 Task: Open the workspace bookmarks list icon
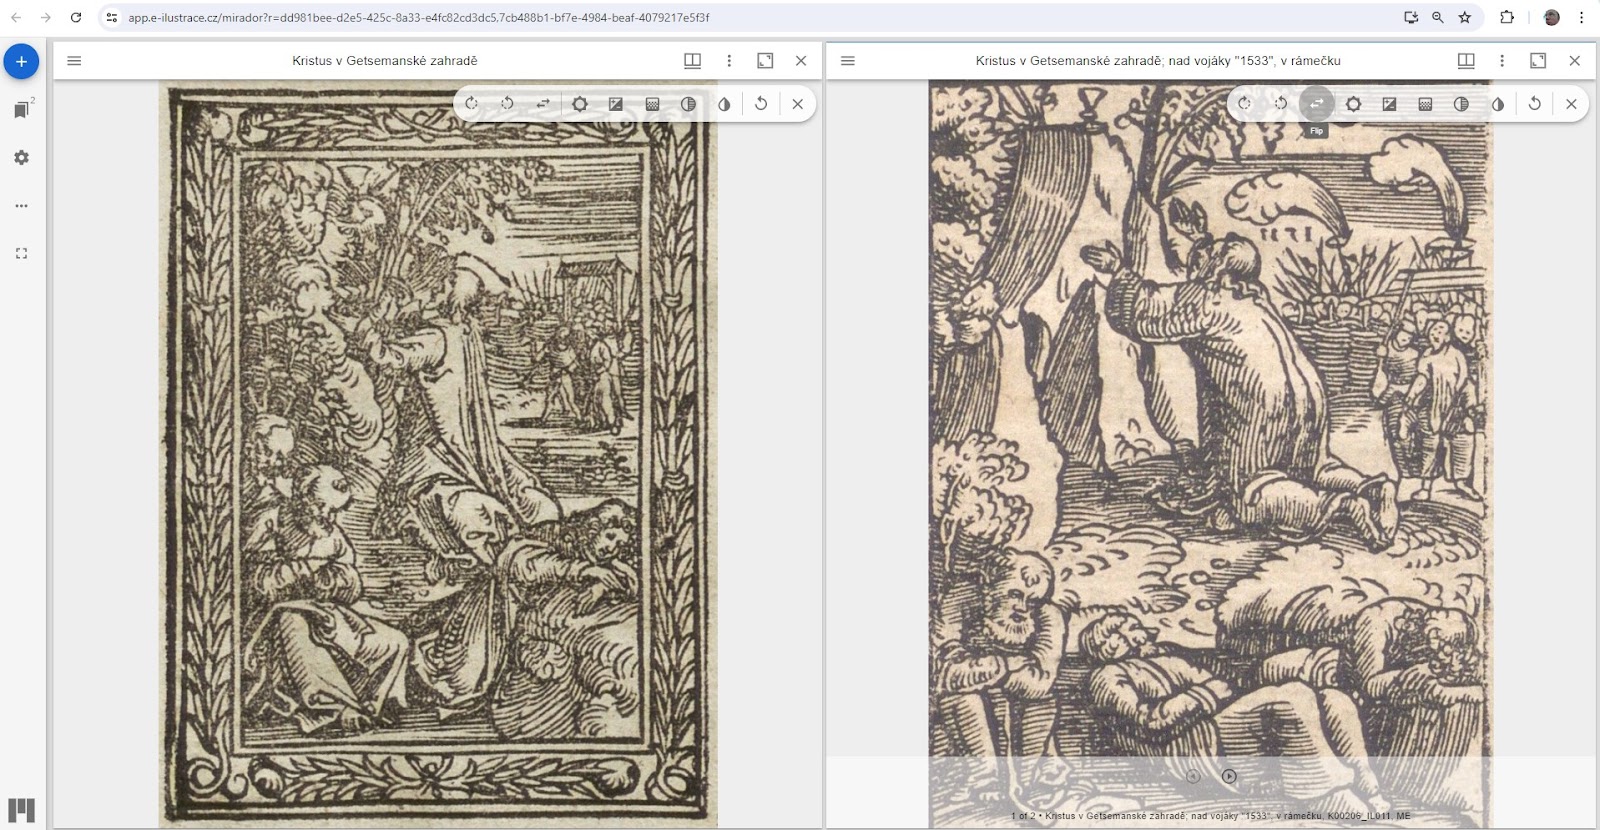pos(21,110)
